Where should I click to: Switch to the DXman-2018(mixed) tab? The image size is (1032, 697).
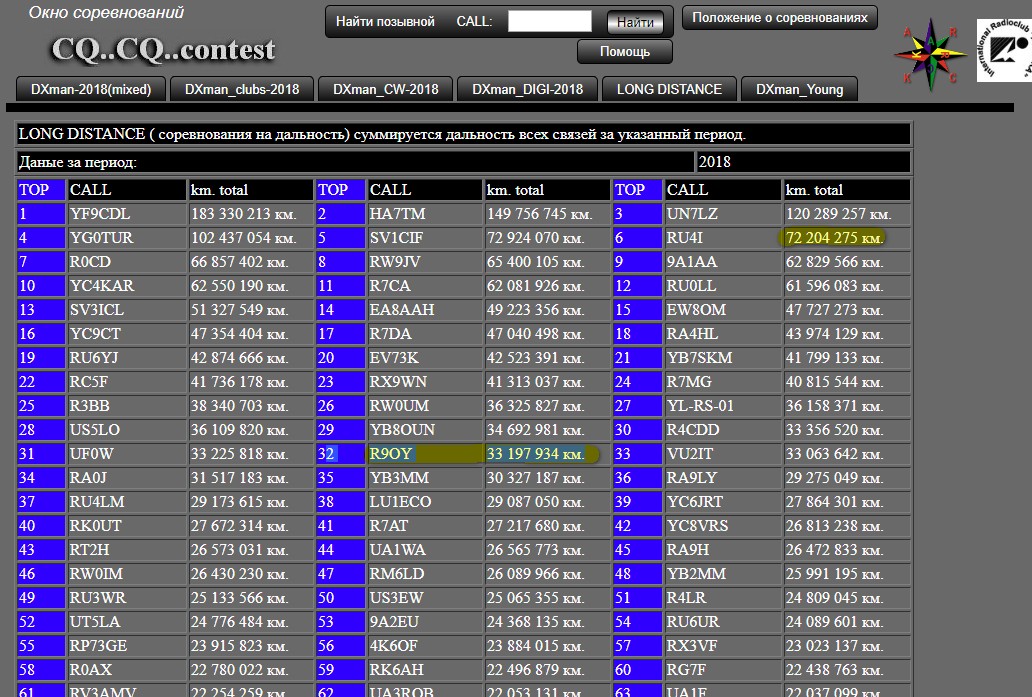[91, 89]
